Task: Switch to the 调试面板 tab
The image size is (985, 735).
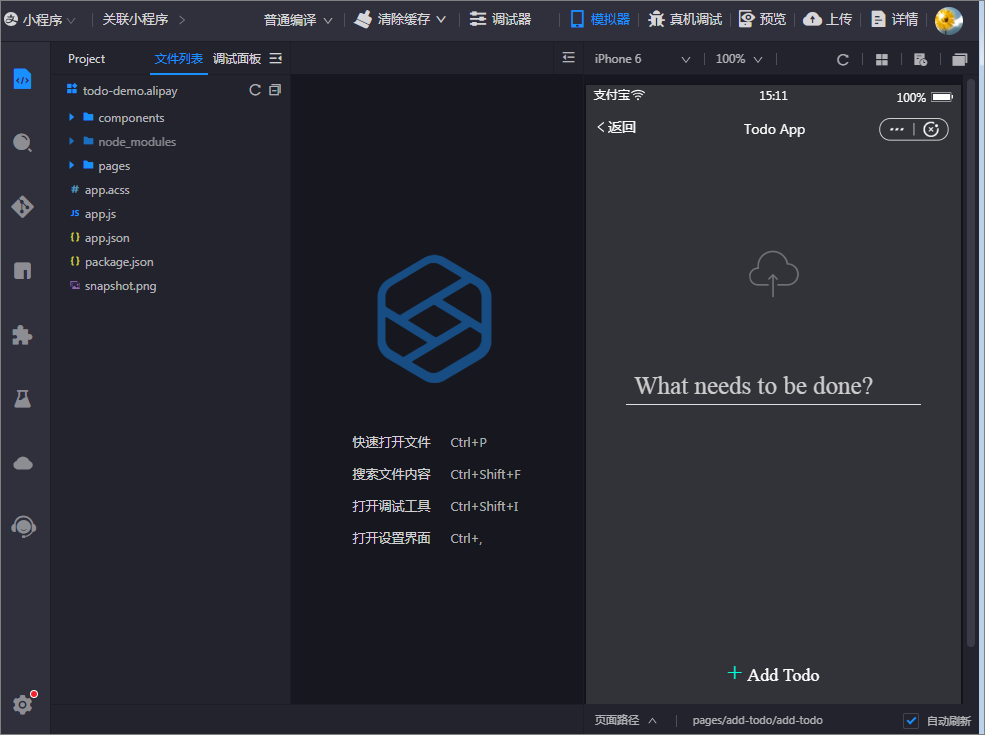Action: (x=237, y=58)
